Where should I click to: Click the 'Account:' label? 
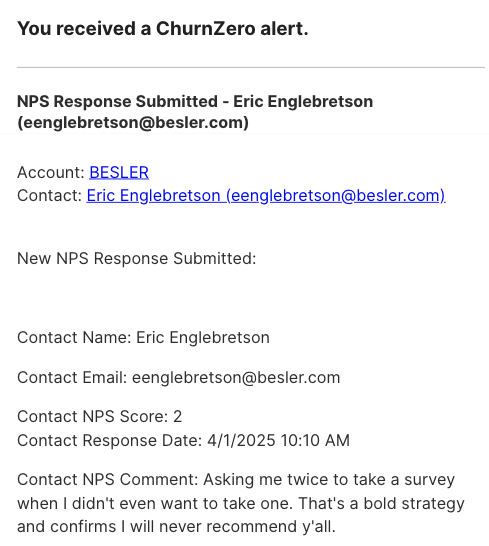pos(51,172)
